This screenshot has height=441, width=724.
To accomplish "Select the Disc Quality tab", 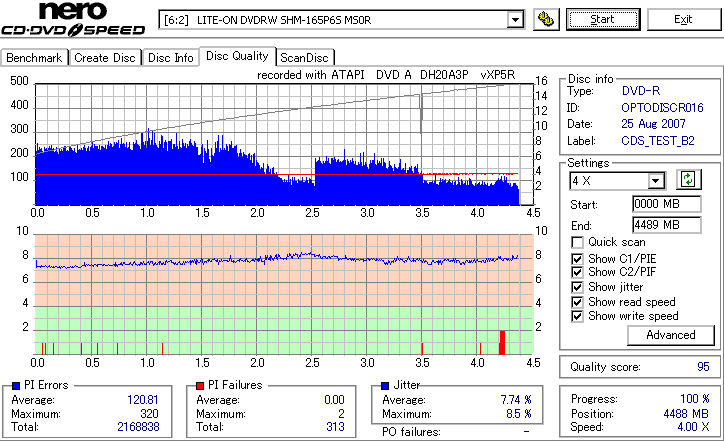I will click(237, 56).
